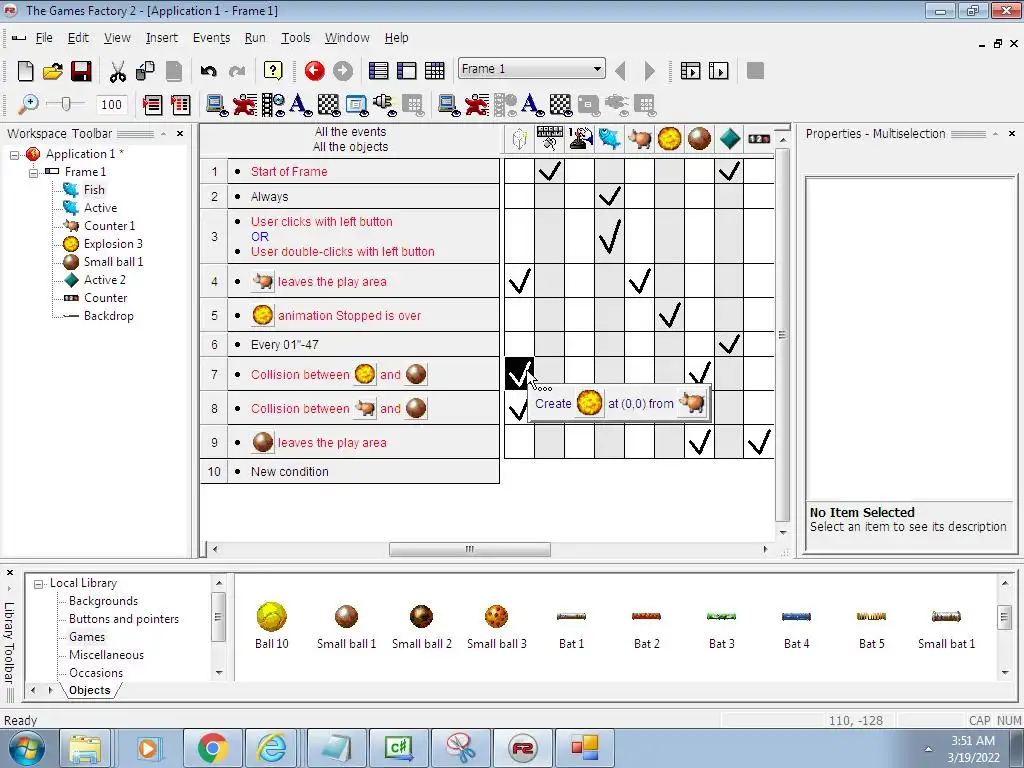Click the event editor horizontal scrollbar thumb
This screenshot has height=768, width=1024.
[x=470, y=549]
